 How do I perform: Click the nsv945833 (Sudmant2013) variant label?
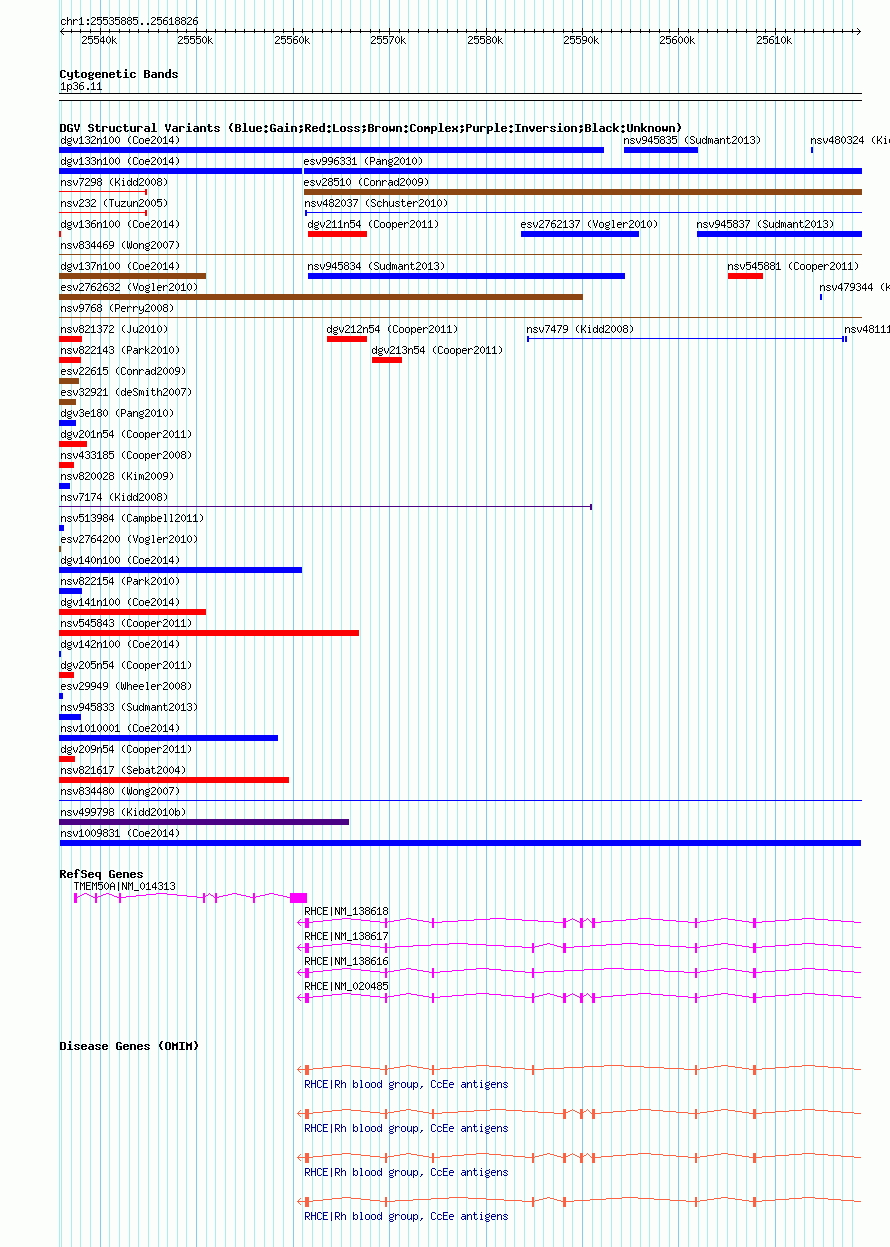(x=129, y=707)
